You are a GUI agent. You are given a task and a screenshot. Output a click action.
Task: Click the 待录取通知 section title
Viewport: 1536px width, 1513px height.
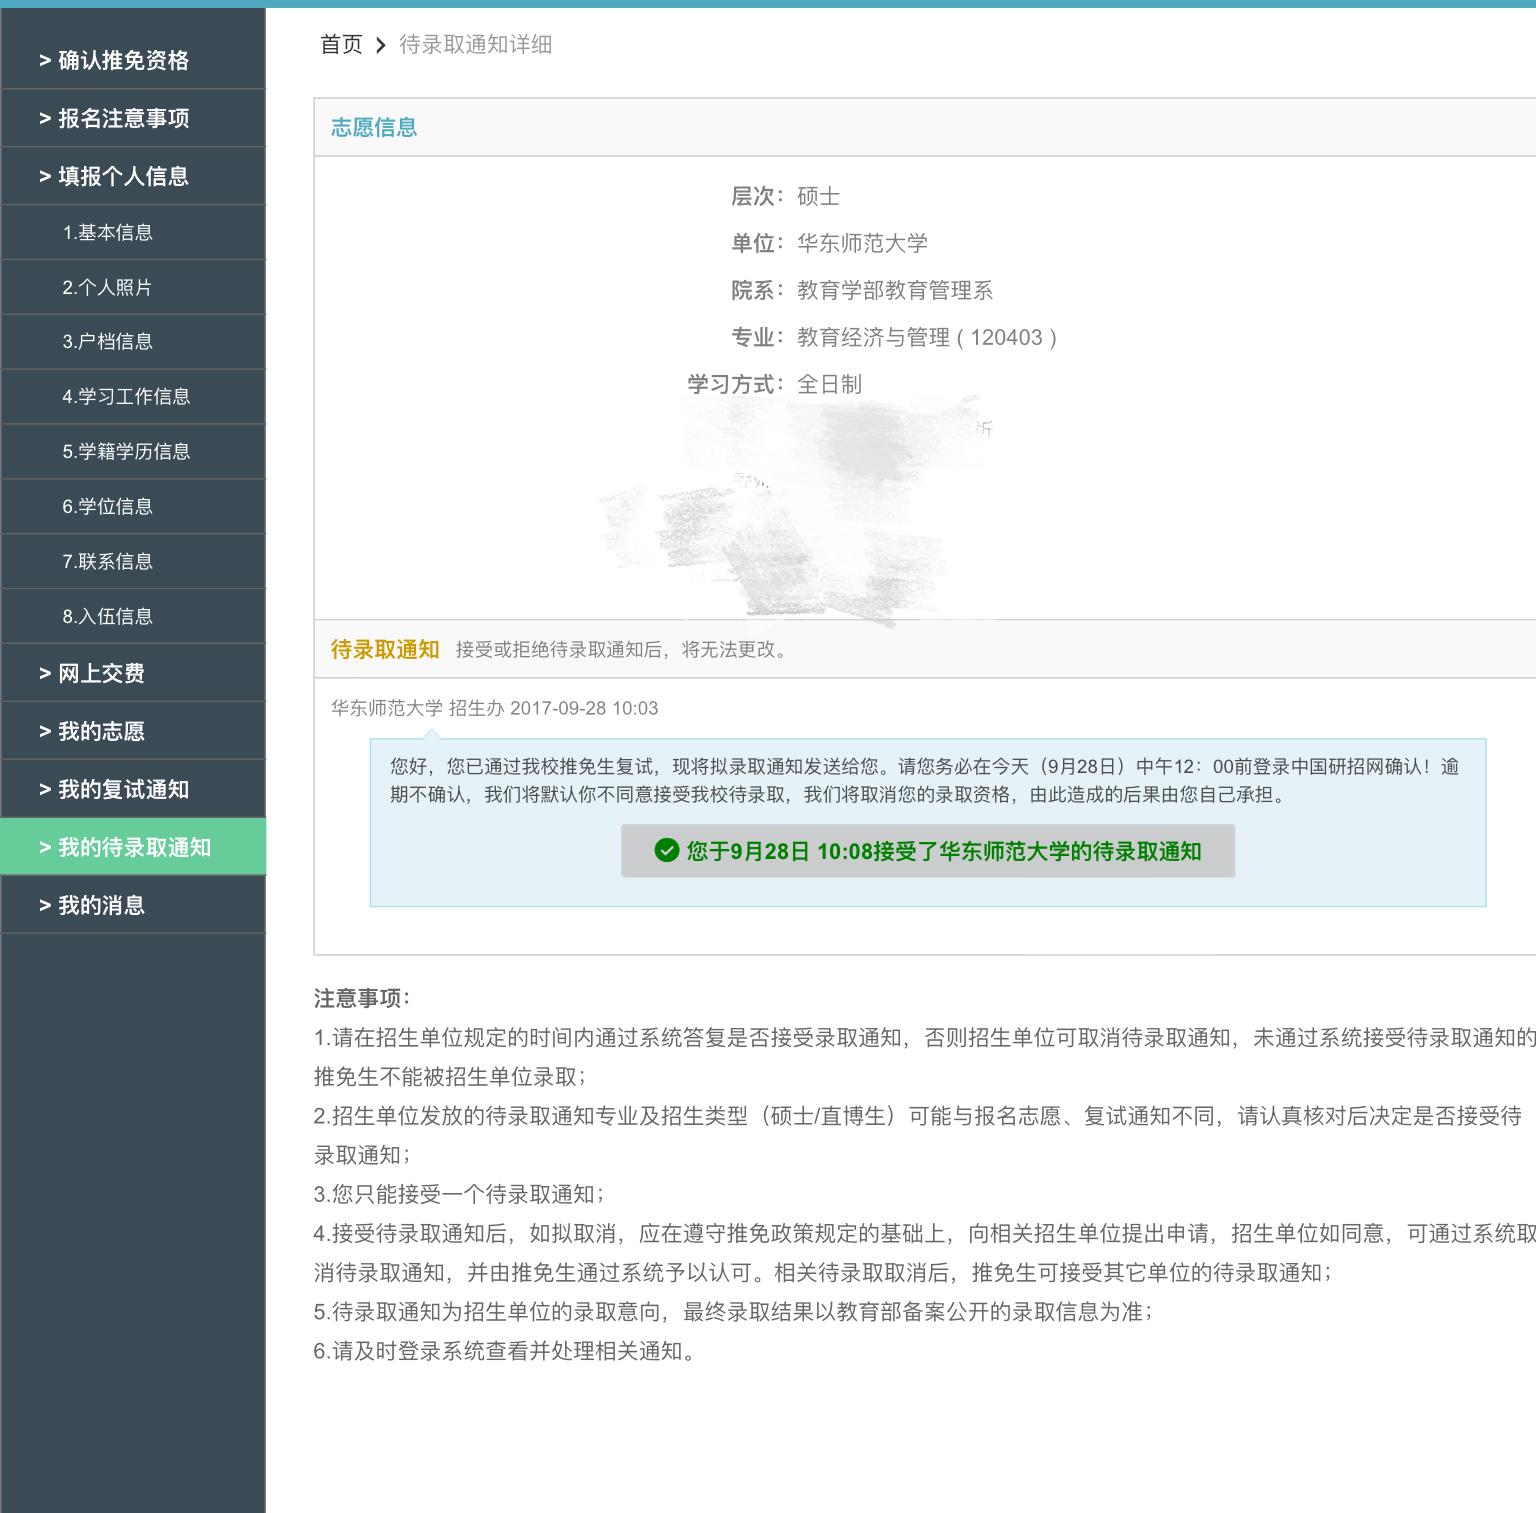tap(385, 649)
